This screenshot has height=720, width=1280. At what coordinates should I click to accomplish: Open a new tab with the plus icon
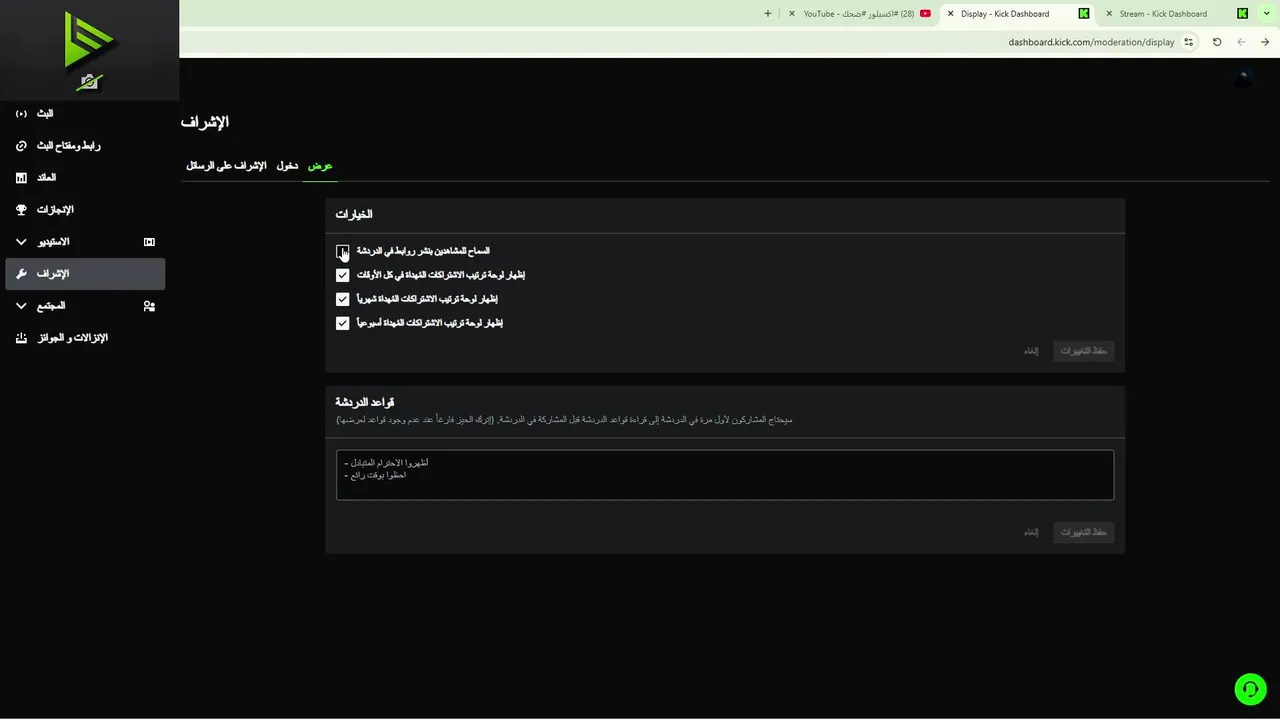point(768,14)
